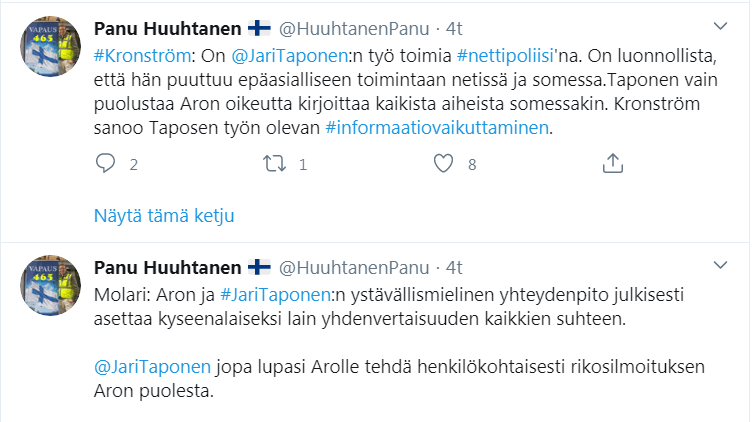Click the first tweet's profile avatar
Image resolution: width=755 pixels, height=422 pixels.
pyautogui.click(x=49, y=50)
